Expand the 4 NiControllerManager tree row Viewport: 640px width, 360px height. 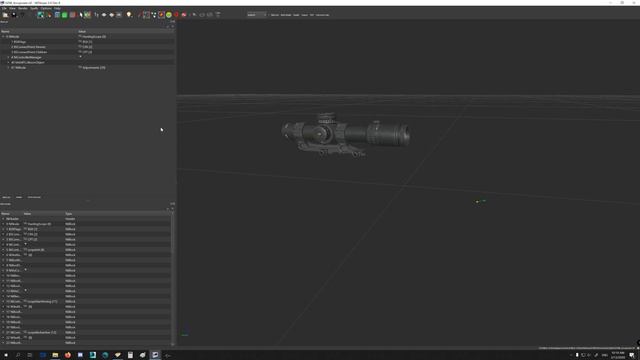[8, 57]
